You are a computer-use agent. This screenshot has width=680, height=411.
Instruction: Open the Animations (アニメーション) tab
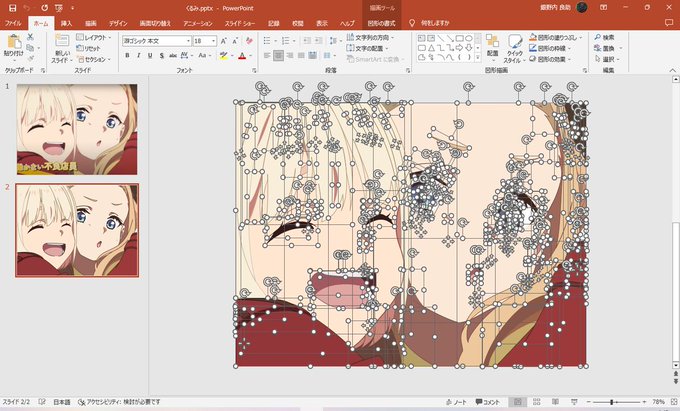point(198,23)
